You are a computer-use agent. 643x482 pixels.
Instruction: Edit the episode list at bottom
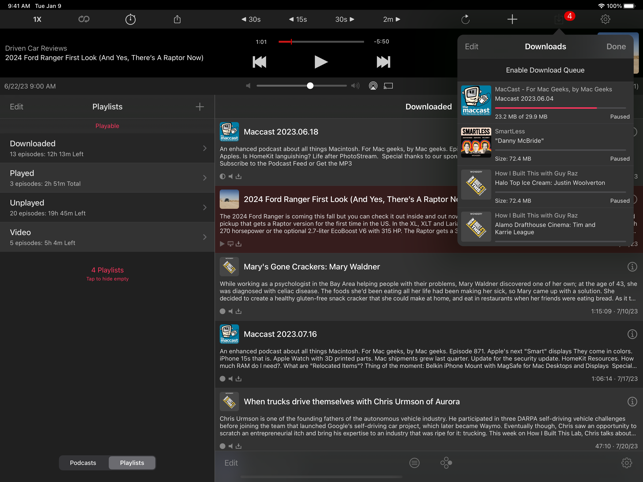[x=231, y=463]
